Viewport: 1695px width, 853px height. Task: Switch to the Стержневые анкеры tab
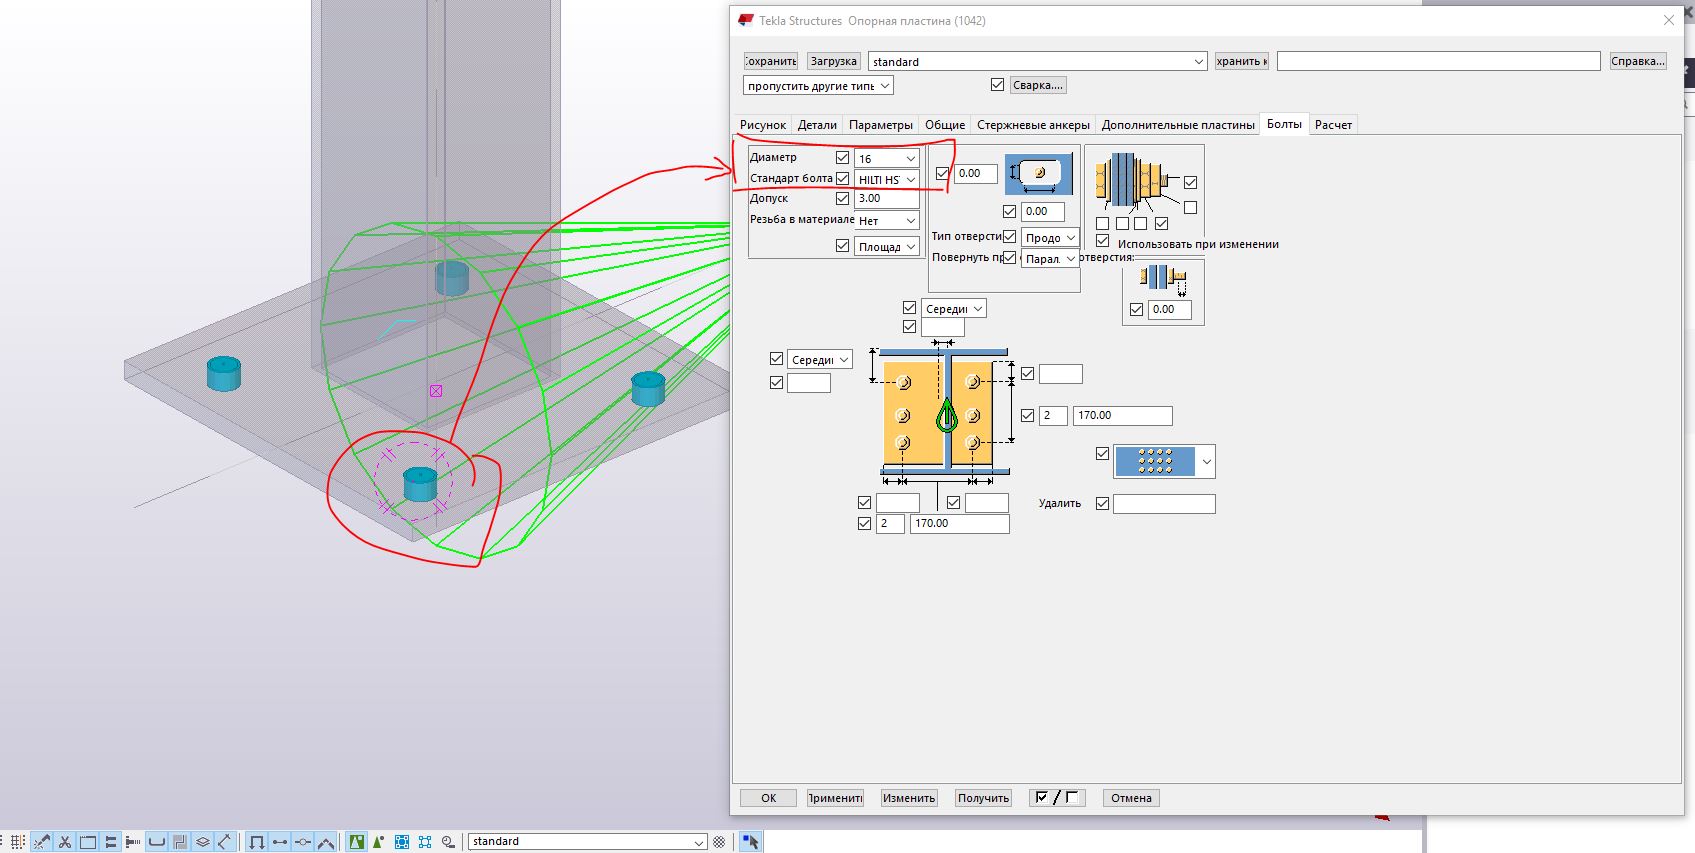pos(1032,125)
